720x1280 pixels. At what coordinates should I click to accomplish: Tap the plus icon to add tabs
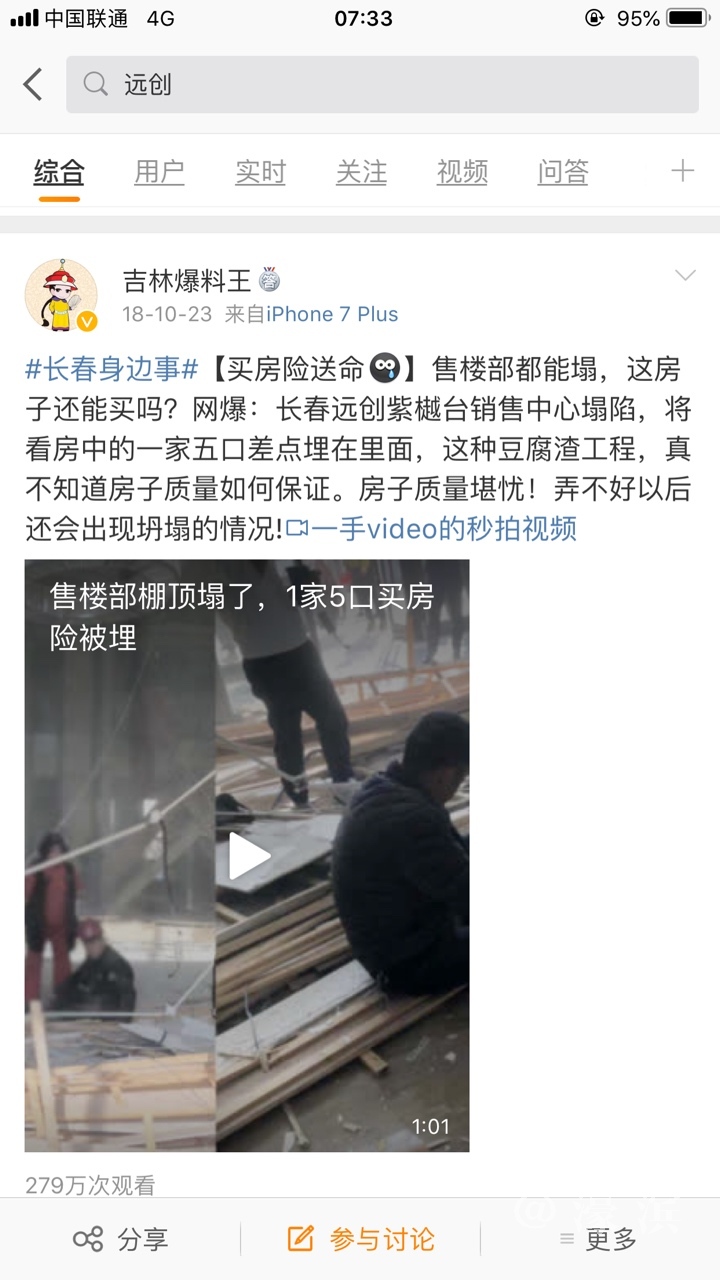pyautogui.click(x=682, y=171)
